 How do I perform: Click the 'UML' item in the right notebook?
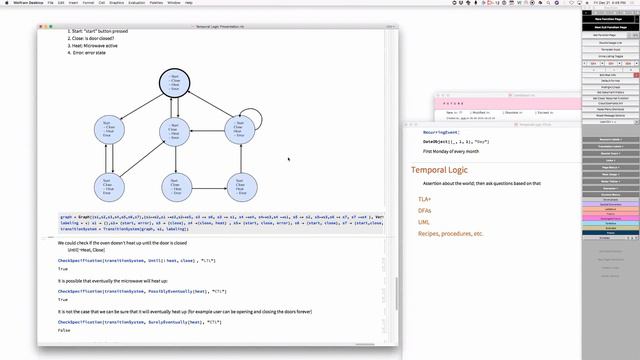pos(424,222)
